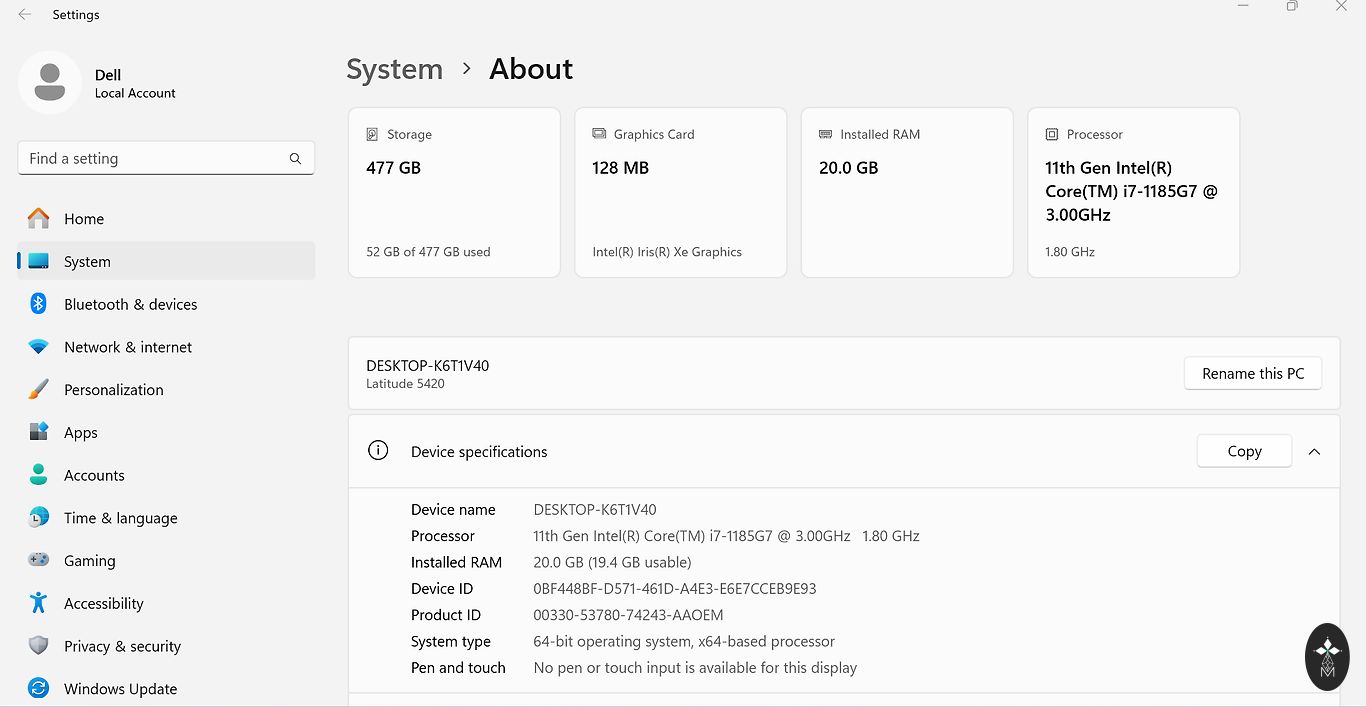Collapse the Device specifications section
Viewport: 1366px width, 707px height.
[x=1314, y=452]
